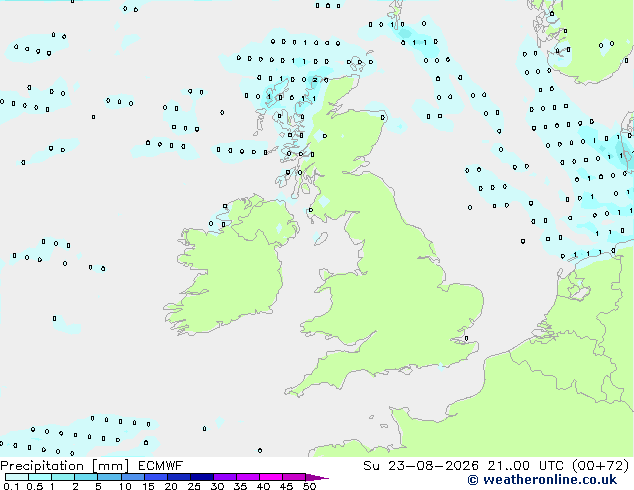Click the 0 value on the Thames estuary
Viewport: 634px width, 490px height.
467,338
